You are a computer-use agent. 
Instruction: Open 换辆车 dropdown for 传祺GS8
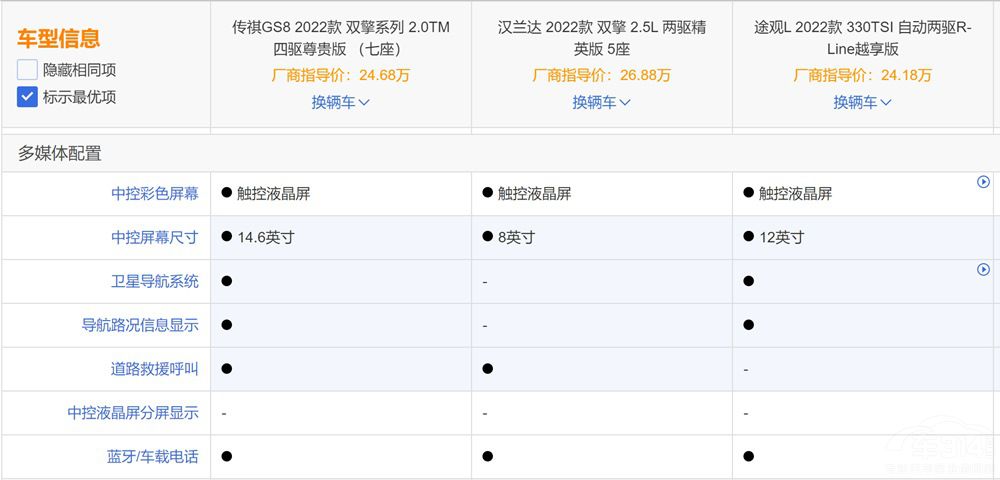coord(341,102)
